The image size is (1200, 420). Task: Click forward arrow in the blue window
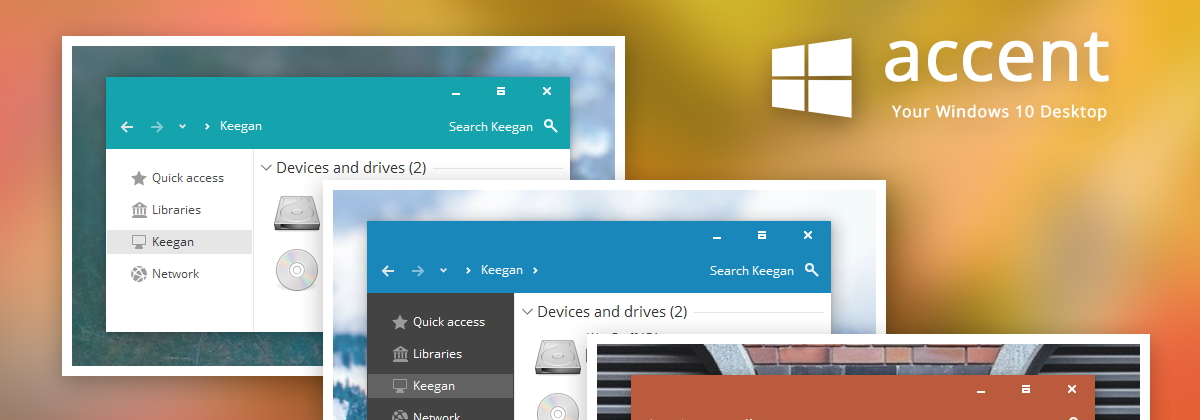[418, 270]
